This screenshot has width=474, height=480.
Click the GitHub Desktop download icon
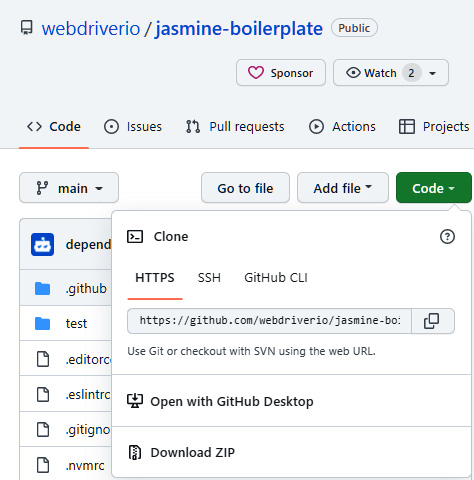[135, 401]
